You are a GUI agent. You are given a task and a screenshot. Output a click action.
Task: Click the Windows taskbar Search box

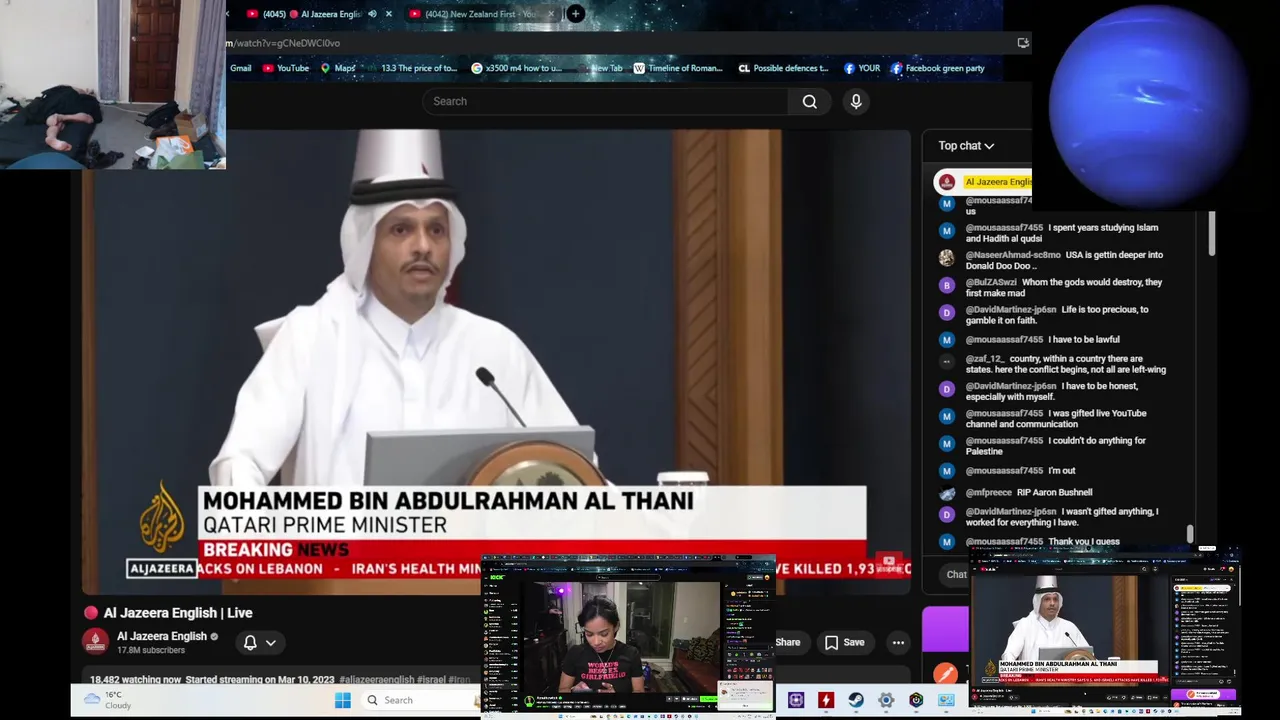coord(419,700)
